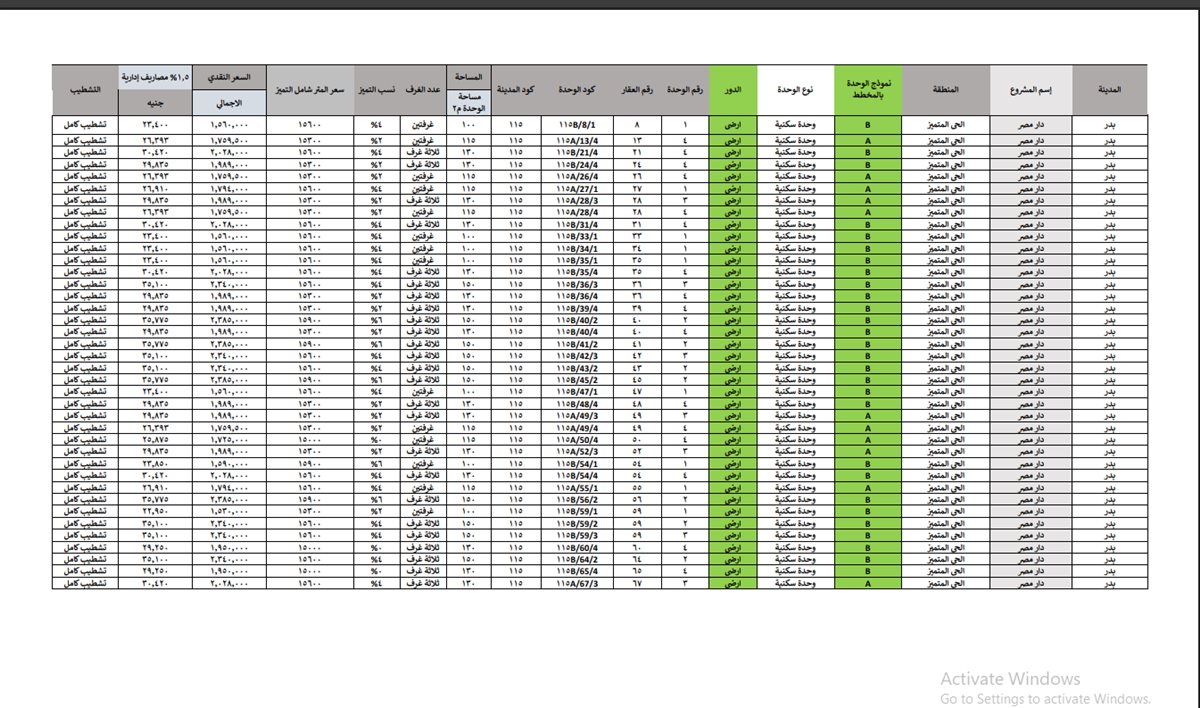The width and height of the screenshot is (1200, 708).
Task: Click the المنطقة header cell
Action: [945, 90]
